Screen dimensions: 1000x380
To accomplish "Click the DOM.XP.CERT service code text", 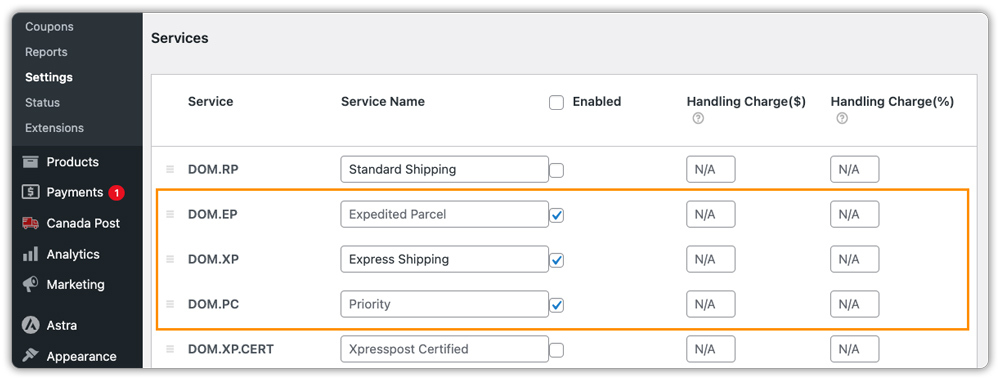I will point(232,349).
